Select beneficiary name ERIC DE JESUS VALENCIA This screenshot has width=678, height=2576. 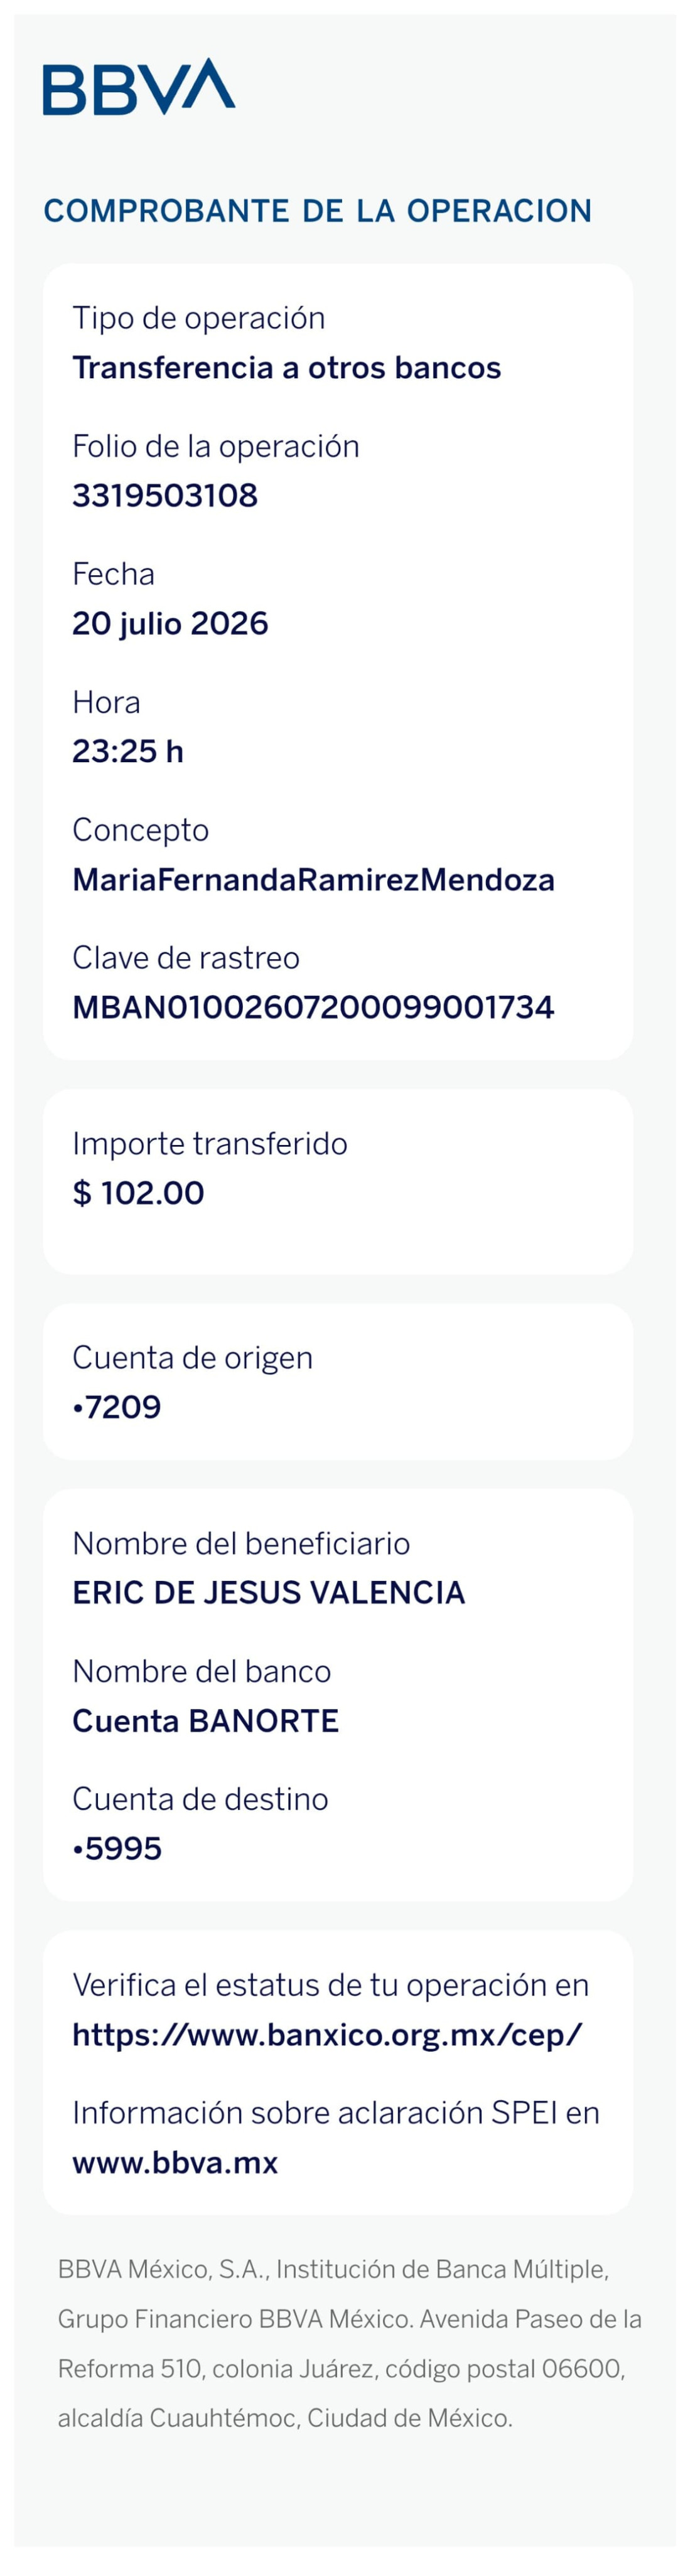point(269,1593)
